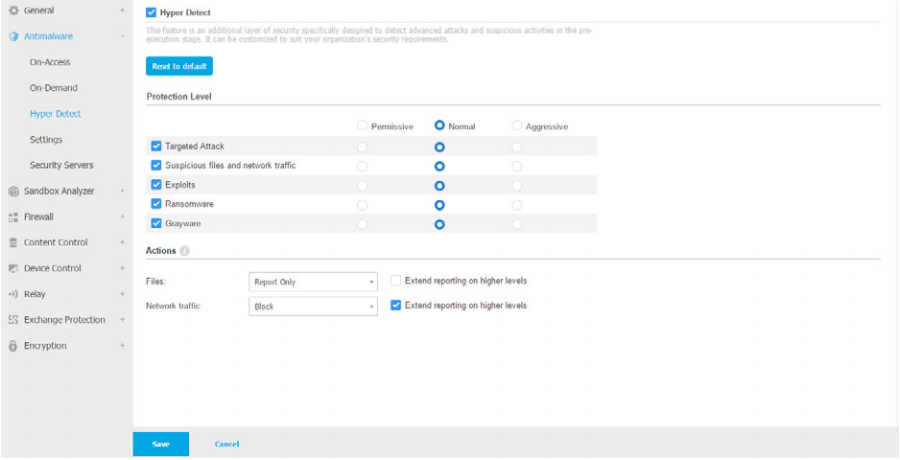900x460 pixels.
Task: Click the Device Control icon
Action: [x=14, y=269]
